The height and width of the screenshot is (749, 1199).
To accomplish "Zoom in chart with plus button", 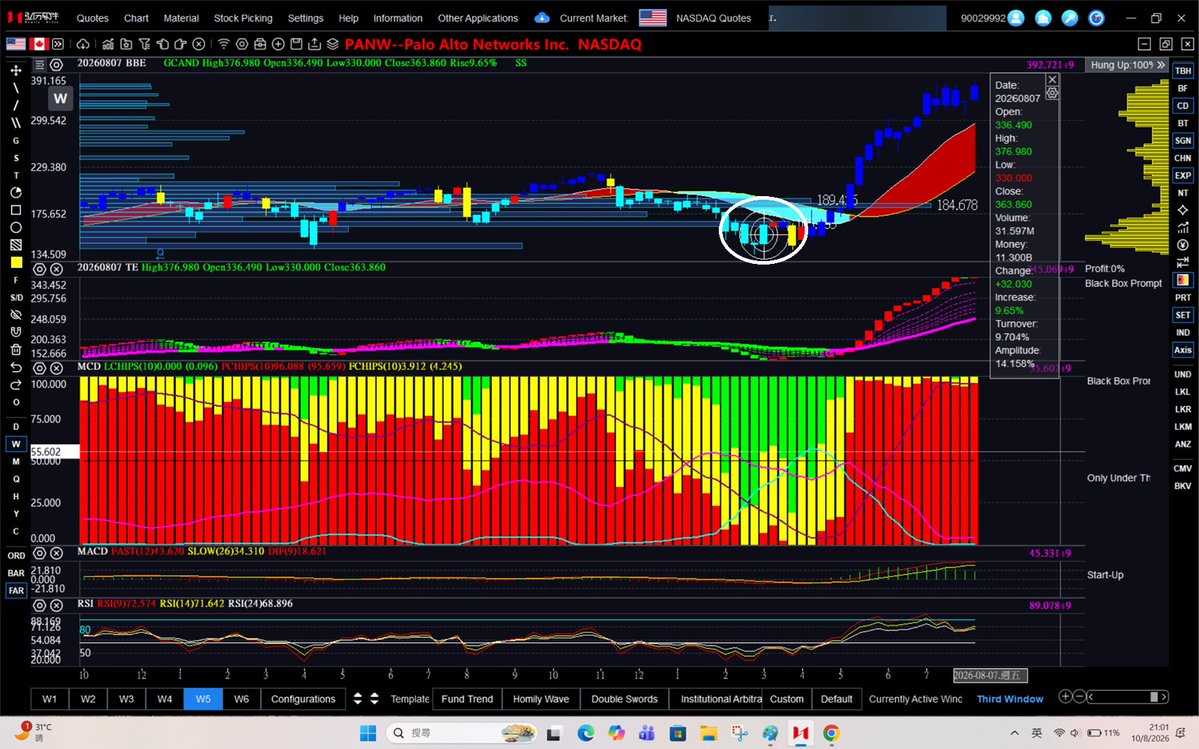I will (1065, 696).
